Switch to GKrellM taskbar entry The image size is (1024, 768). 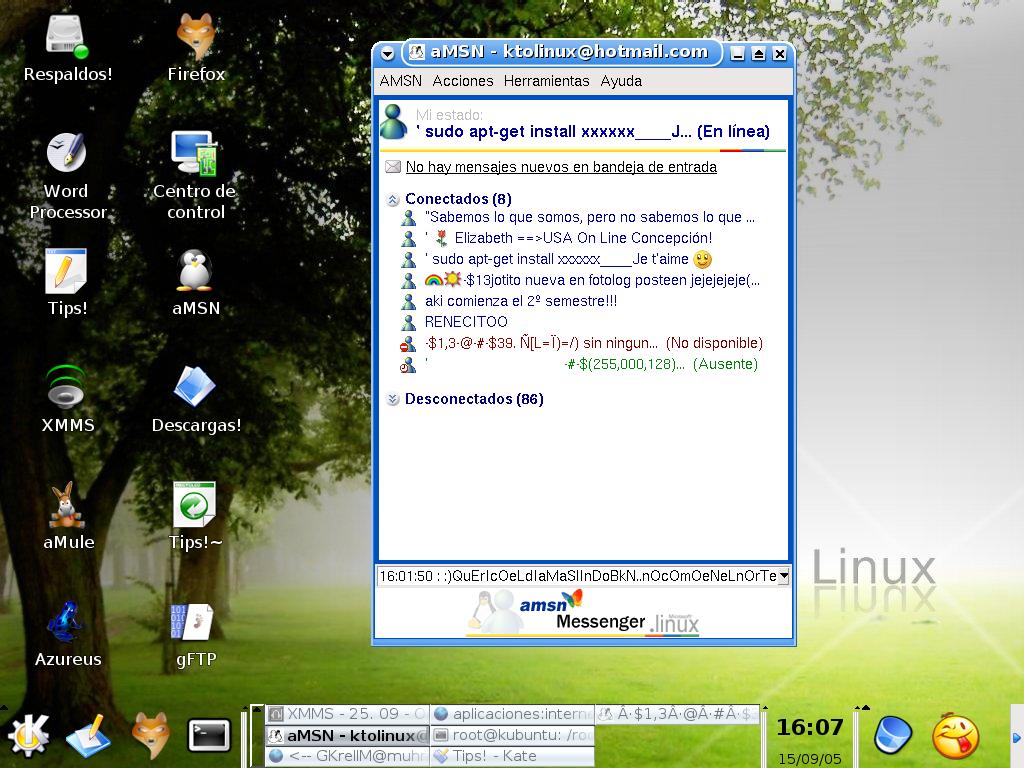point(347,756)
